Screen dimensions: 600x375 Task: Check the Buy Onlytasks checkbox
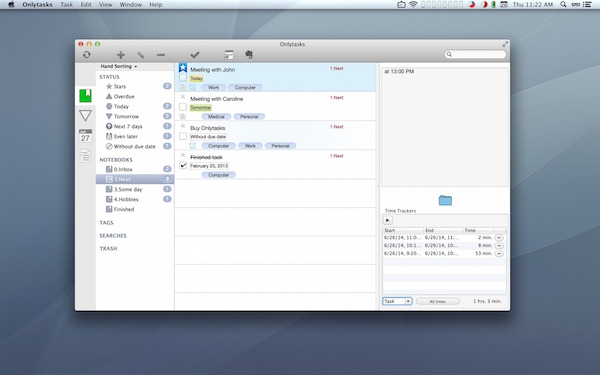(183, 136)
